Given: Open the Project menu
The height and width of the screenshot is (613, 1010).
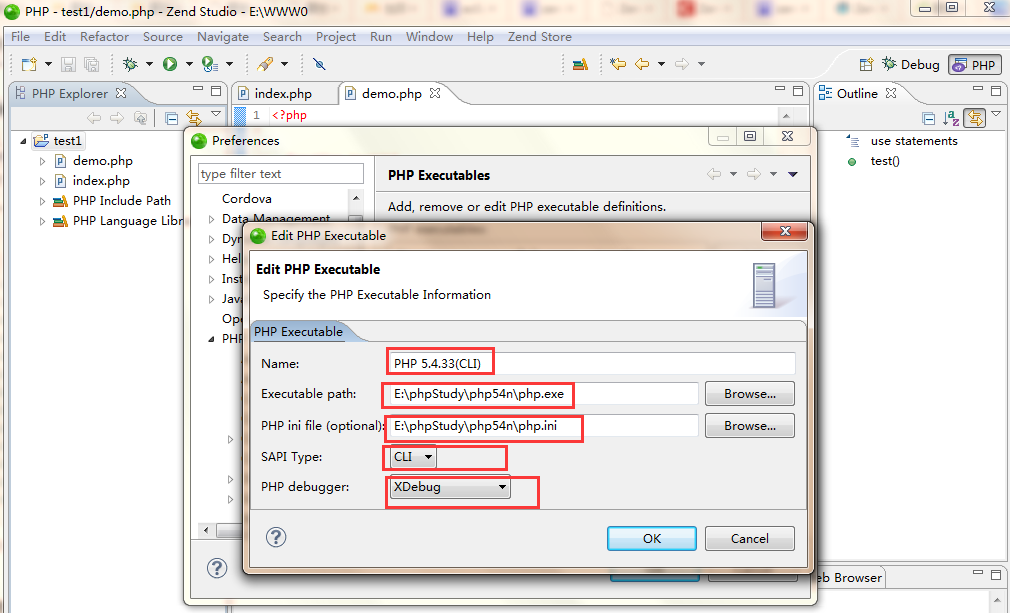Looking at the screenshot, I should coord(336,37).
